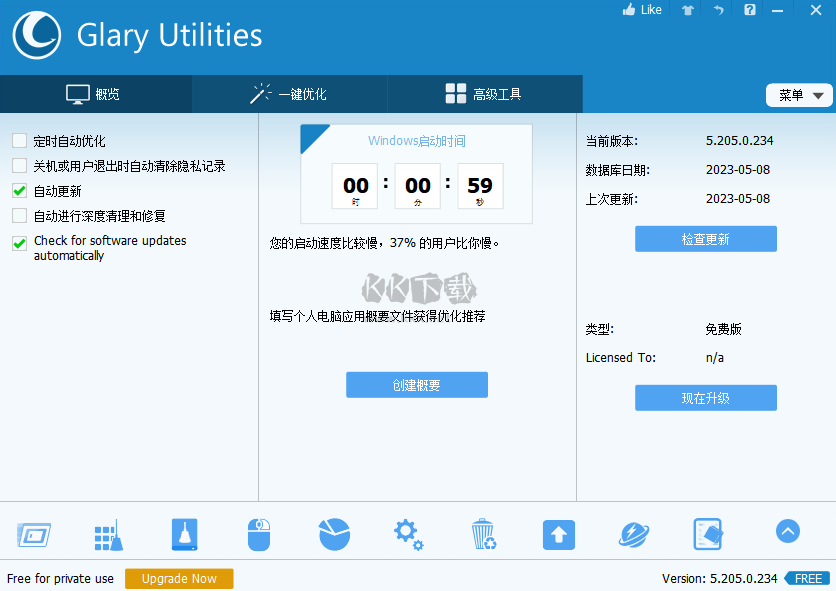Open the context menu manager mouse icon
836x591 pixels.
tap(259, 534)
